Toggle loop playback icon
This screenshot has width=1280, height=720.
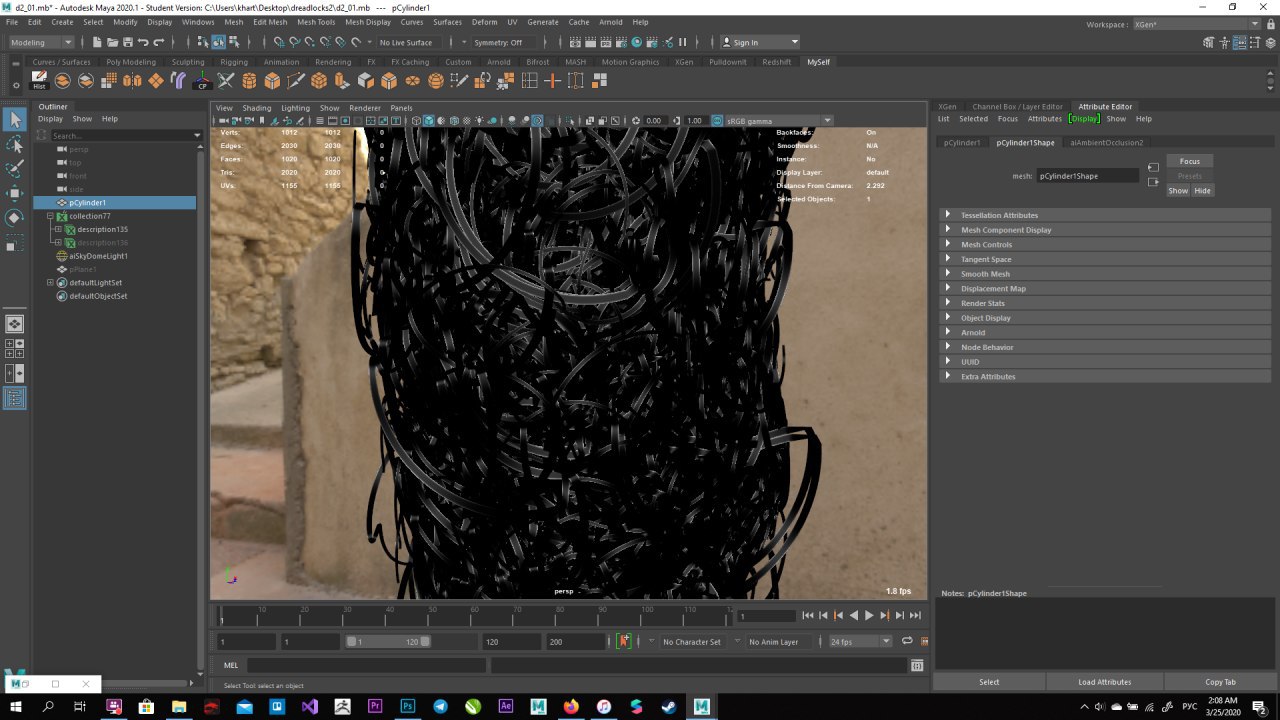coord(907,641)
